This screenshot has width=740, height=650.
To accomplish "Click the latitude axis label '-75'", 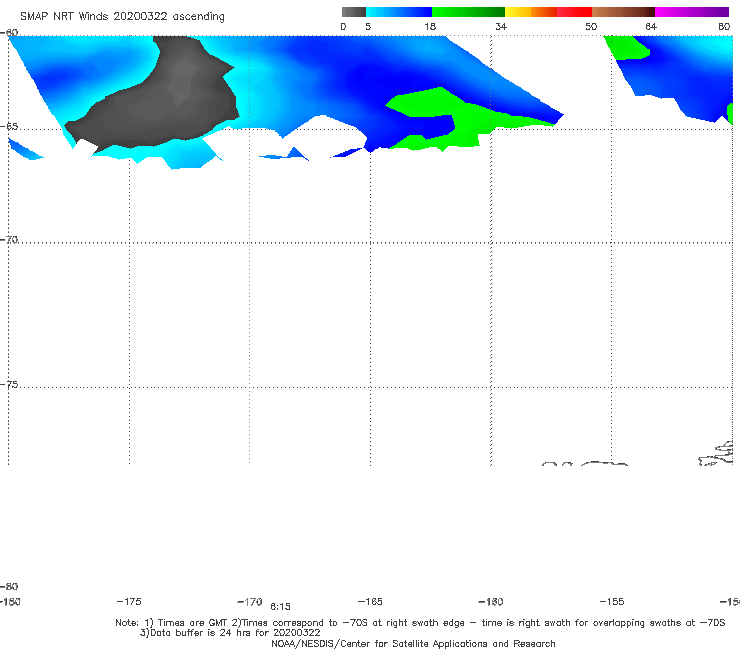I will (x=9, y=385).
